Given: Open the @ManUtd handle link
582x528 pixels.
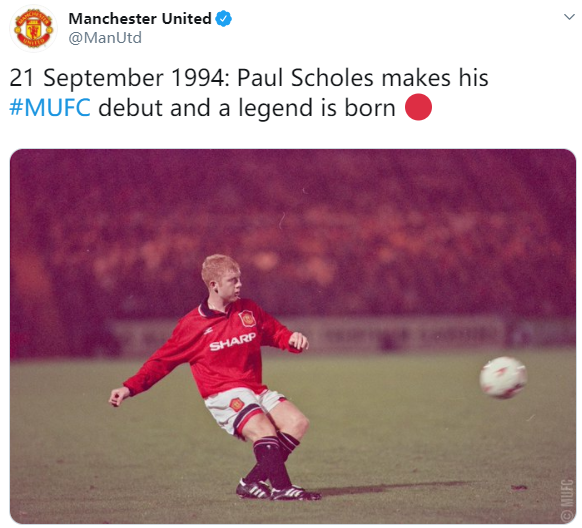Looking at the screenshot, I should 105,38.
